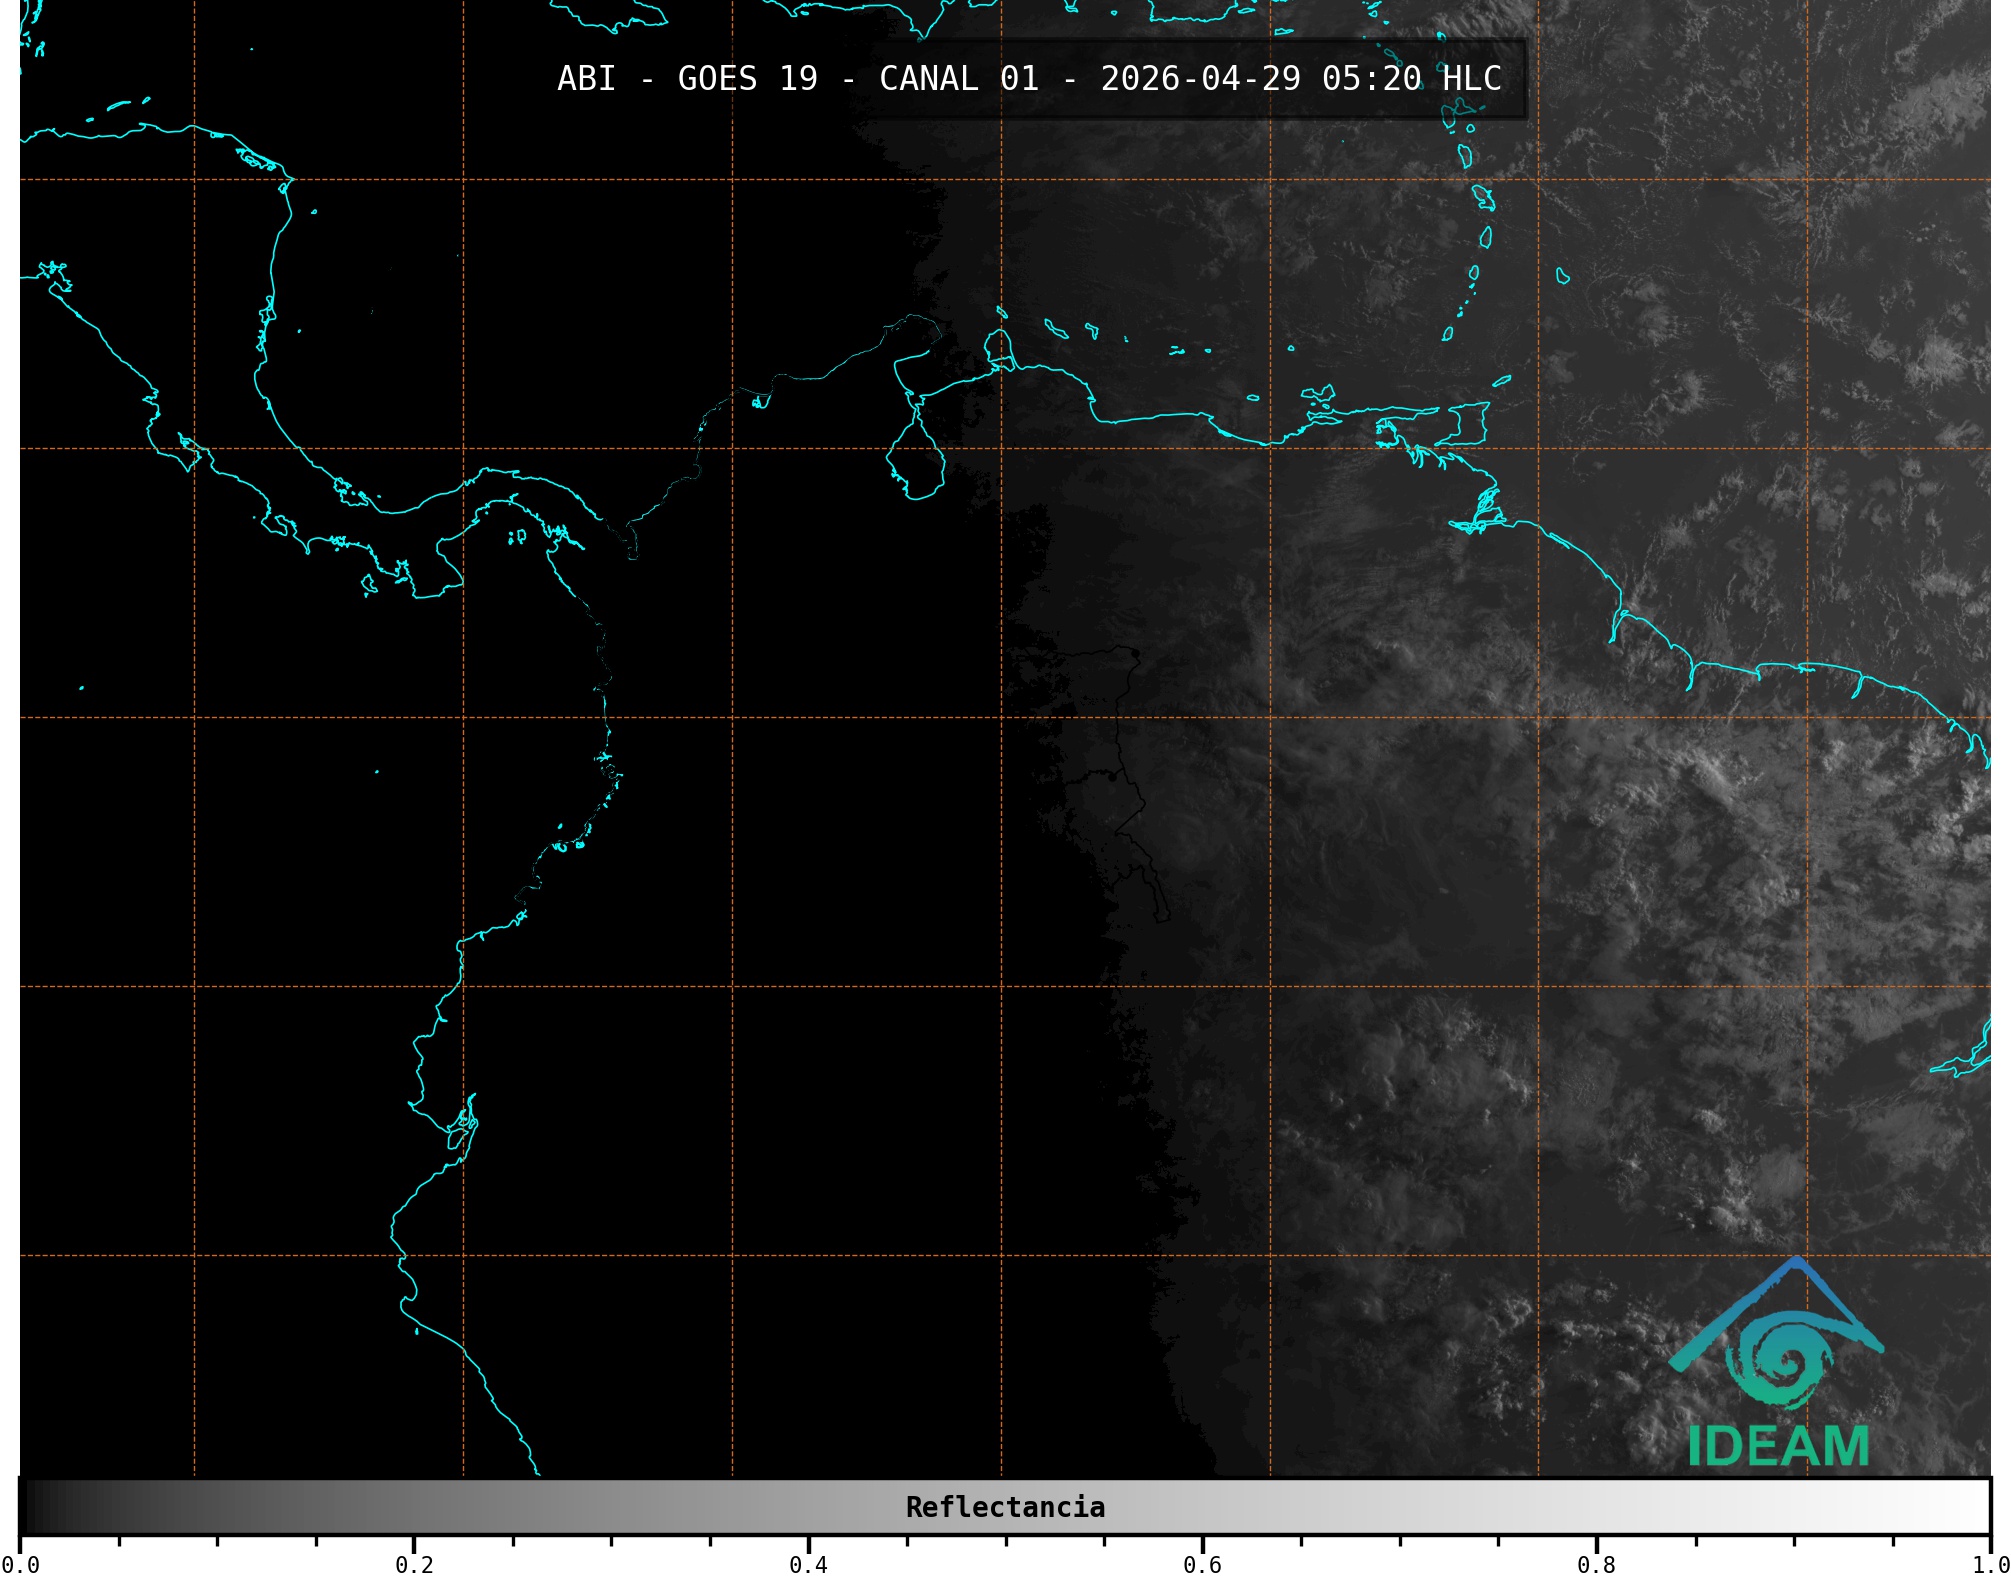Click the 0.4 tick label on the colorbar
This screenshot has width=2011, height=1577.
tap(808, 1564)
